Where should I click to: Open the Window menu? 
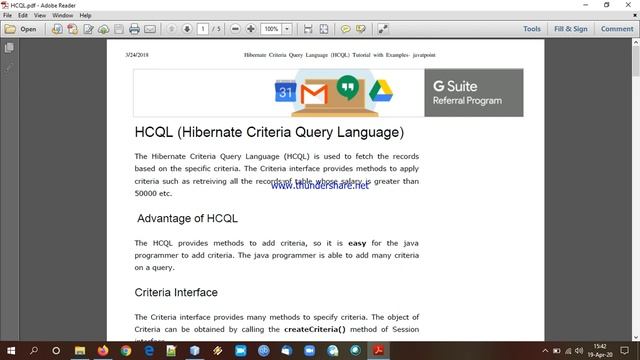click(x=62, y=16)
